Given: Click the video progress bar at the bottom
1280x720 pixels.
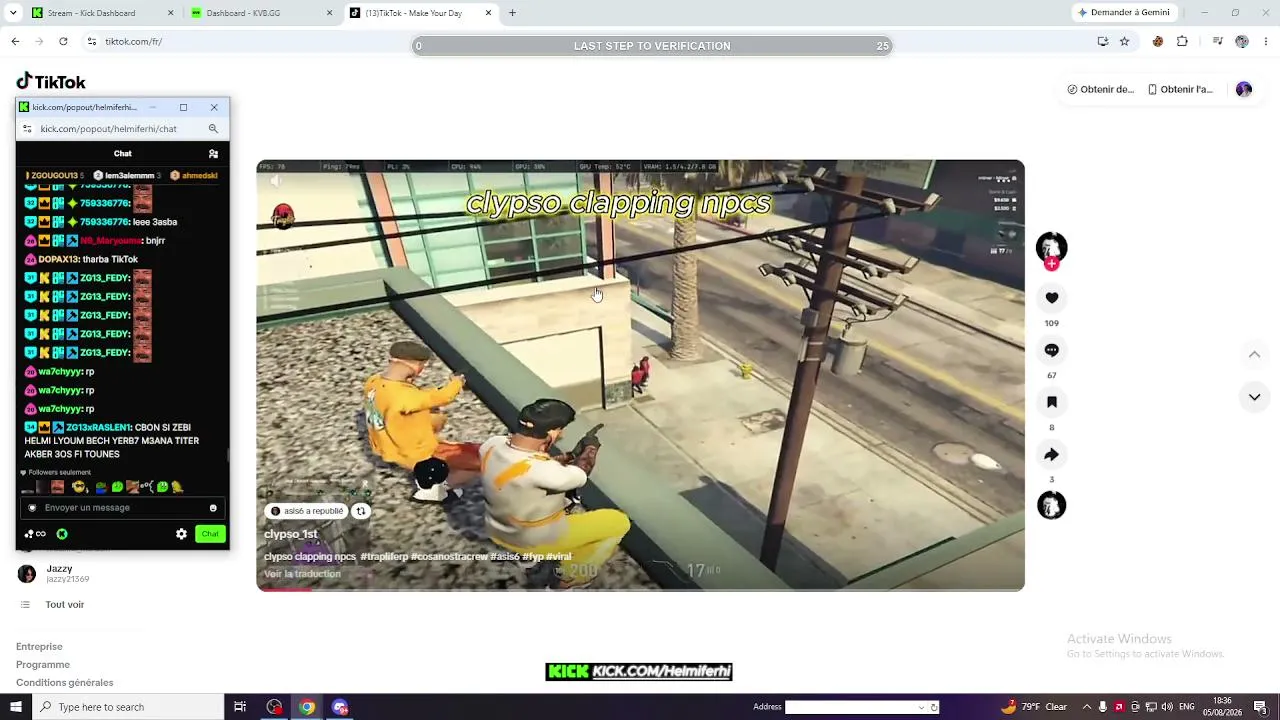Looking at the screenshot, I should (x=640, y=588).
